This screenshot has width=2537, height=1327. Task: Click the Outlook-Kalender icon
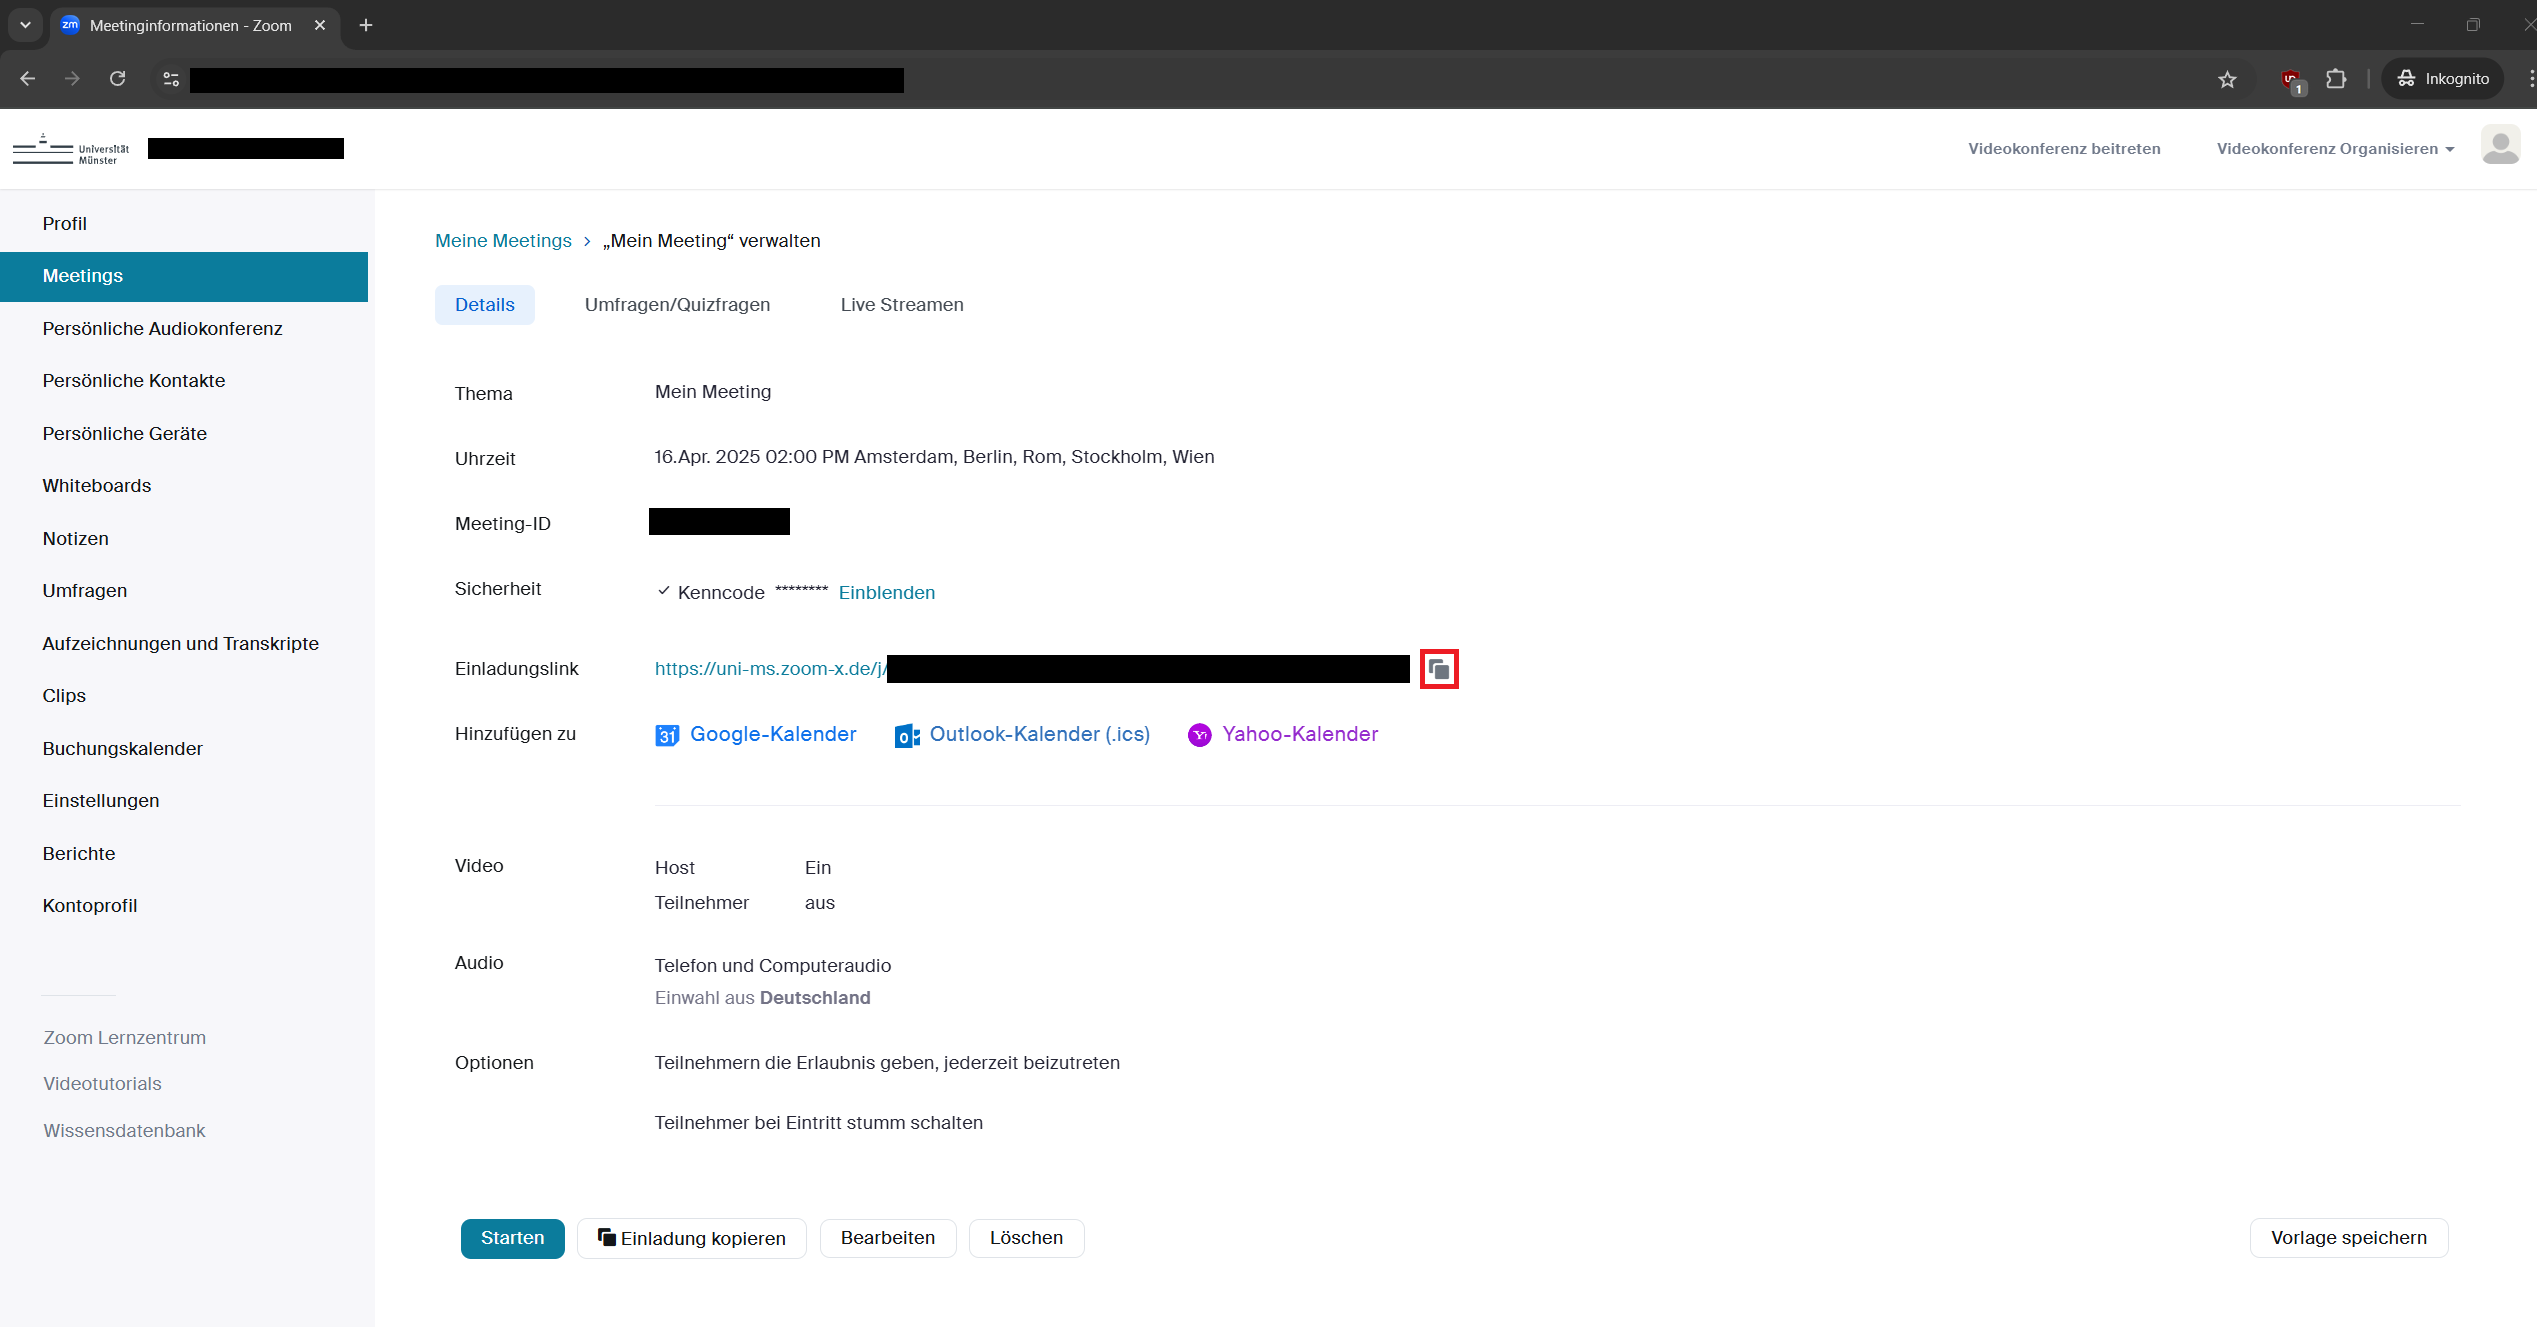coord(907,736)
